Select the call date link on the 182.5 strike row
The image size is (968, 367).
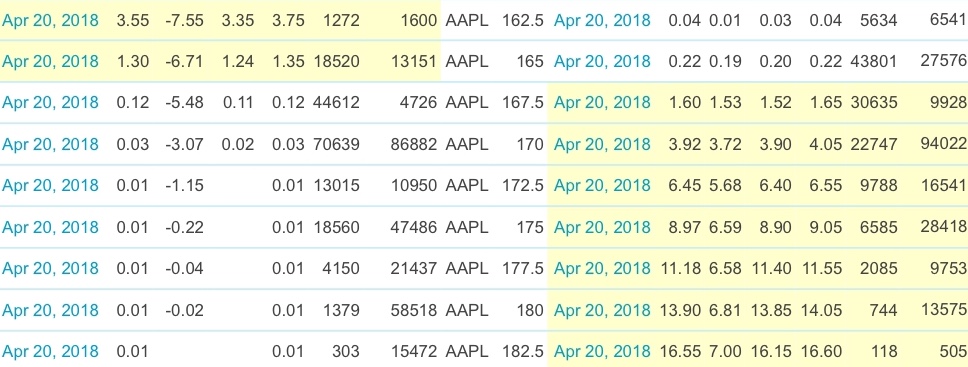click(x=50, y=351)
